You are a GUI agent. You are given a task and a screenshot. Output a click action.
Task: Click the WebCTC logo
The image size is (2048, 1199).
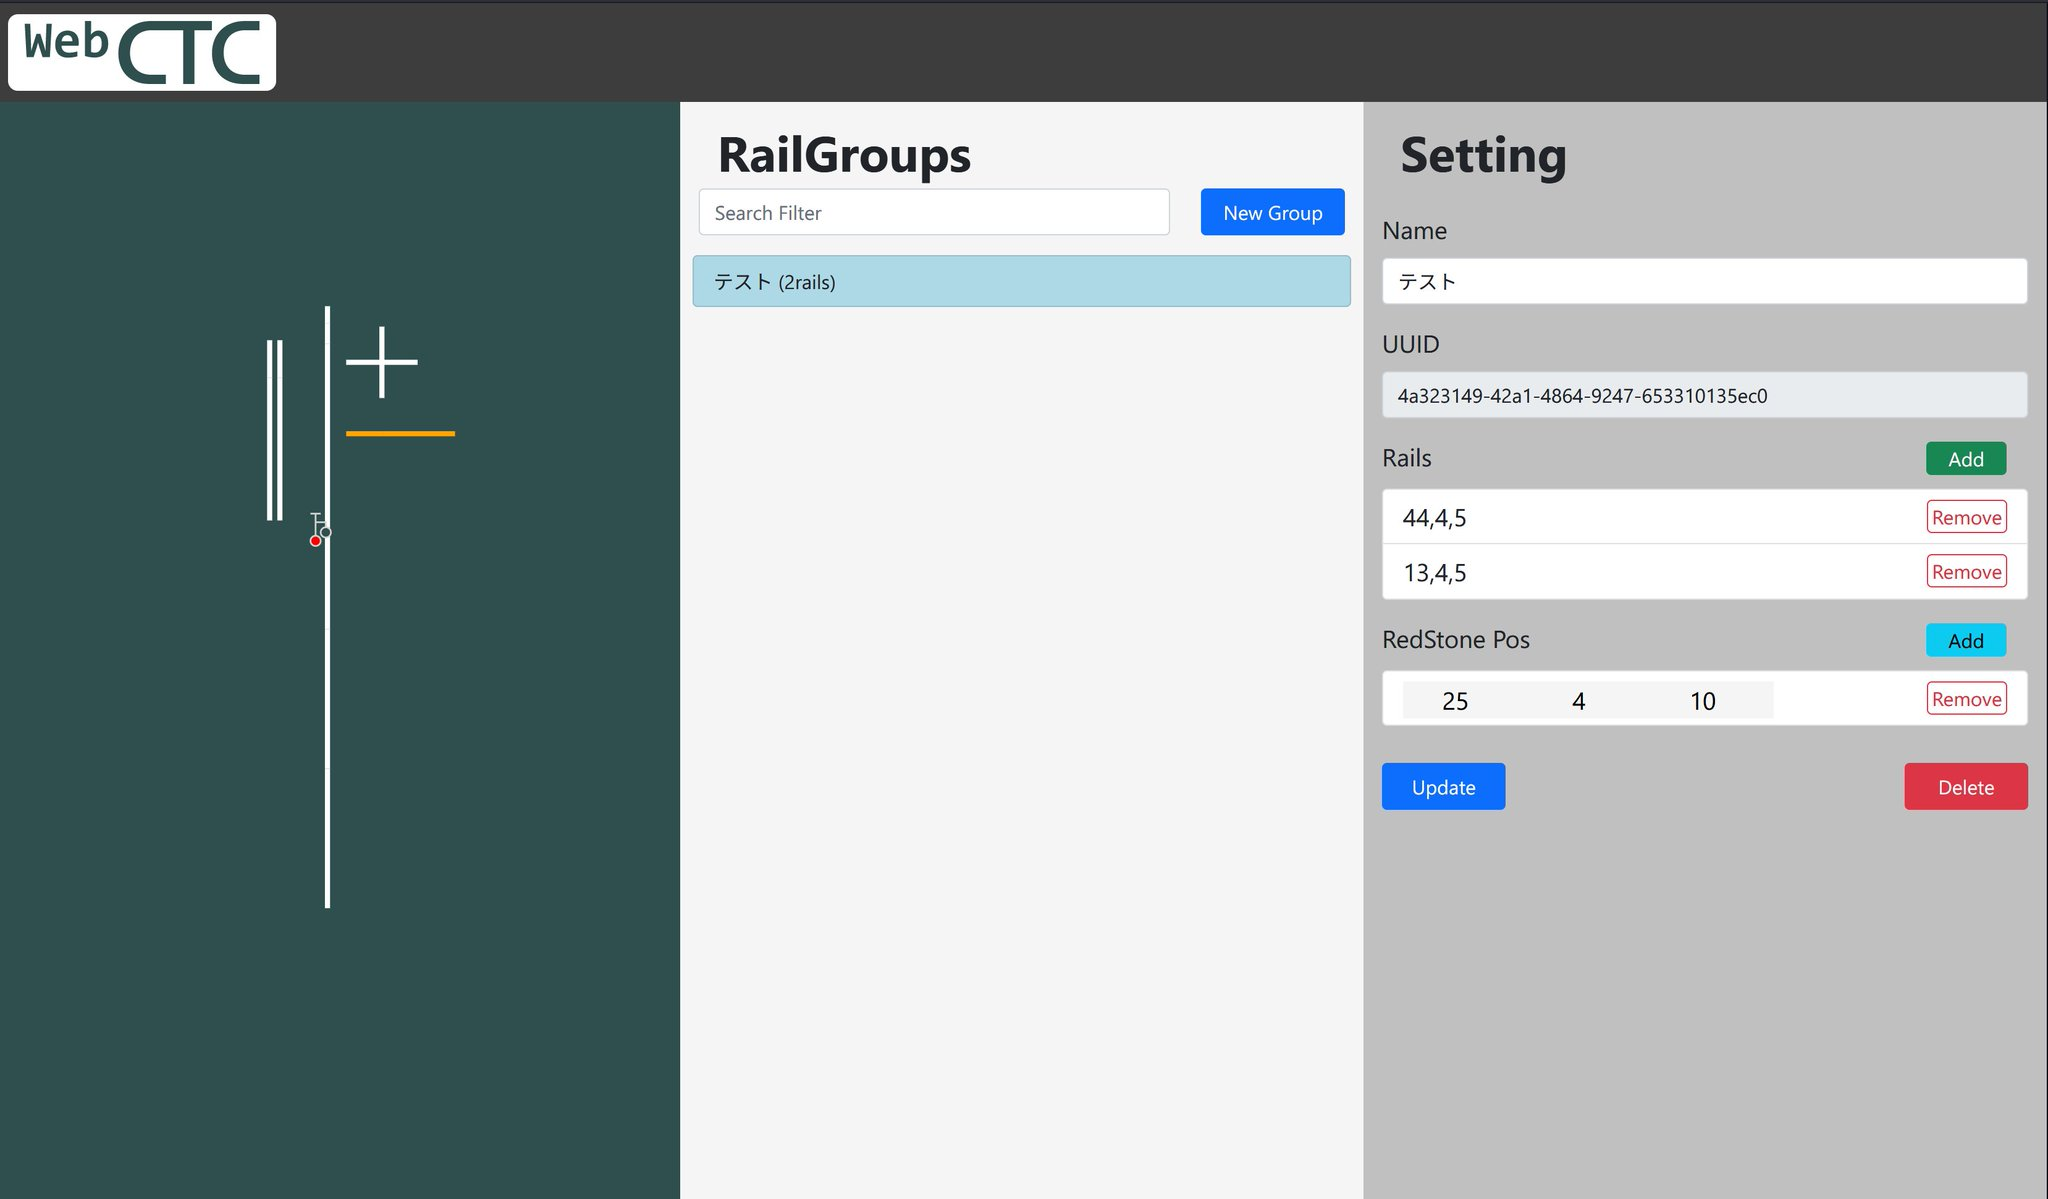click(142, 52)
